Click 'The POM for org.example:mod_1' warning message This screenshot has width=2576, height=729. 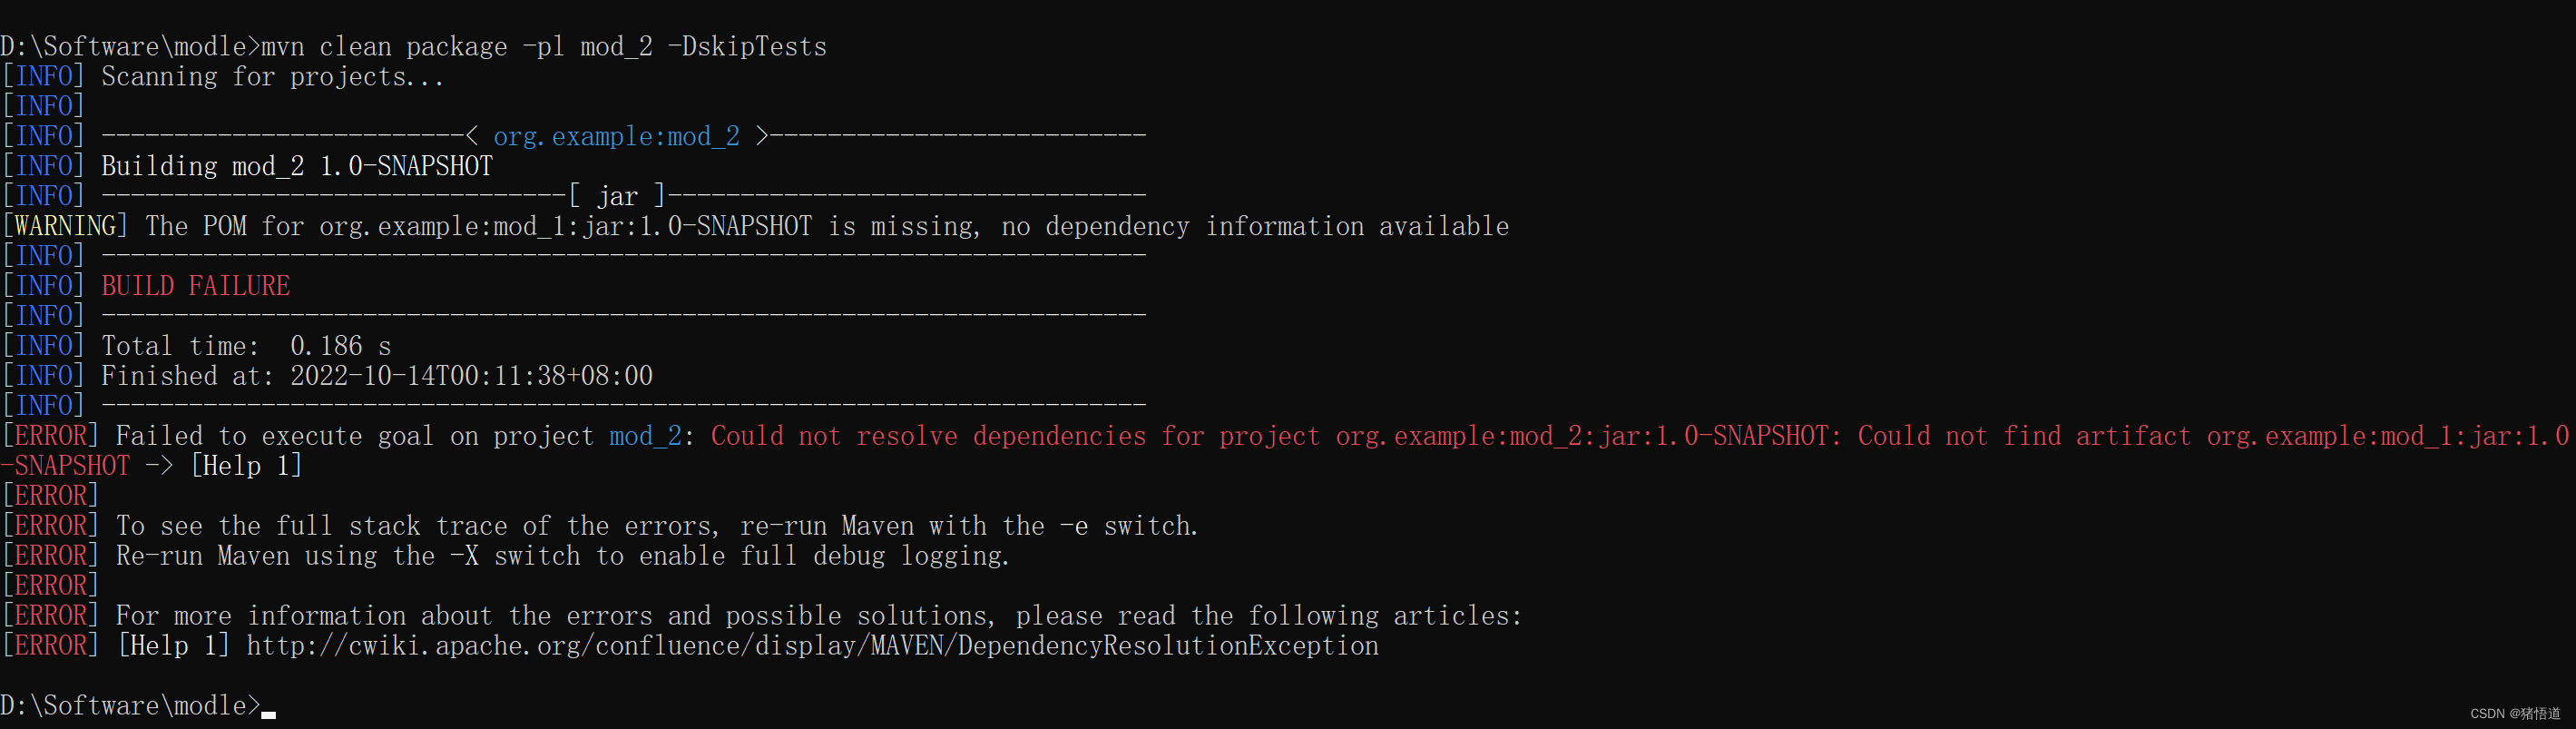point(827,227)
